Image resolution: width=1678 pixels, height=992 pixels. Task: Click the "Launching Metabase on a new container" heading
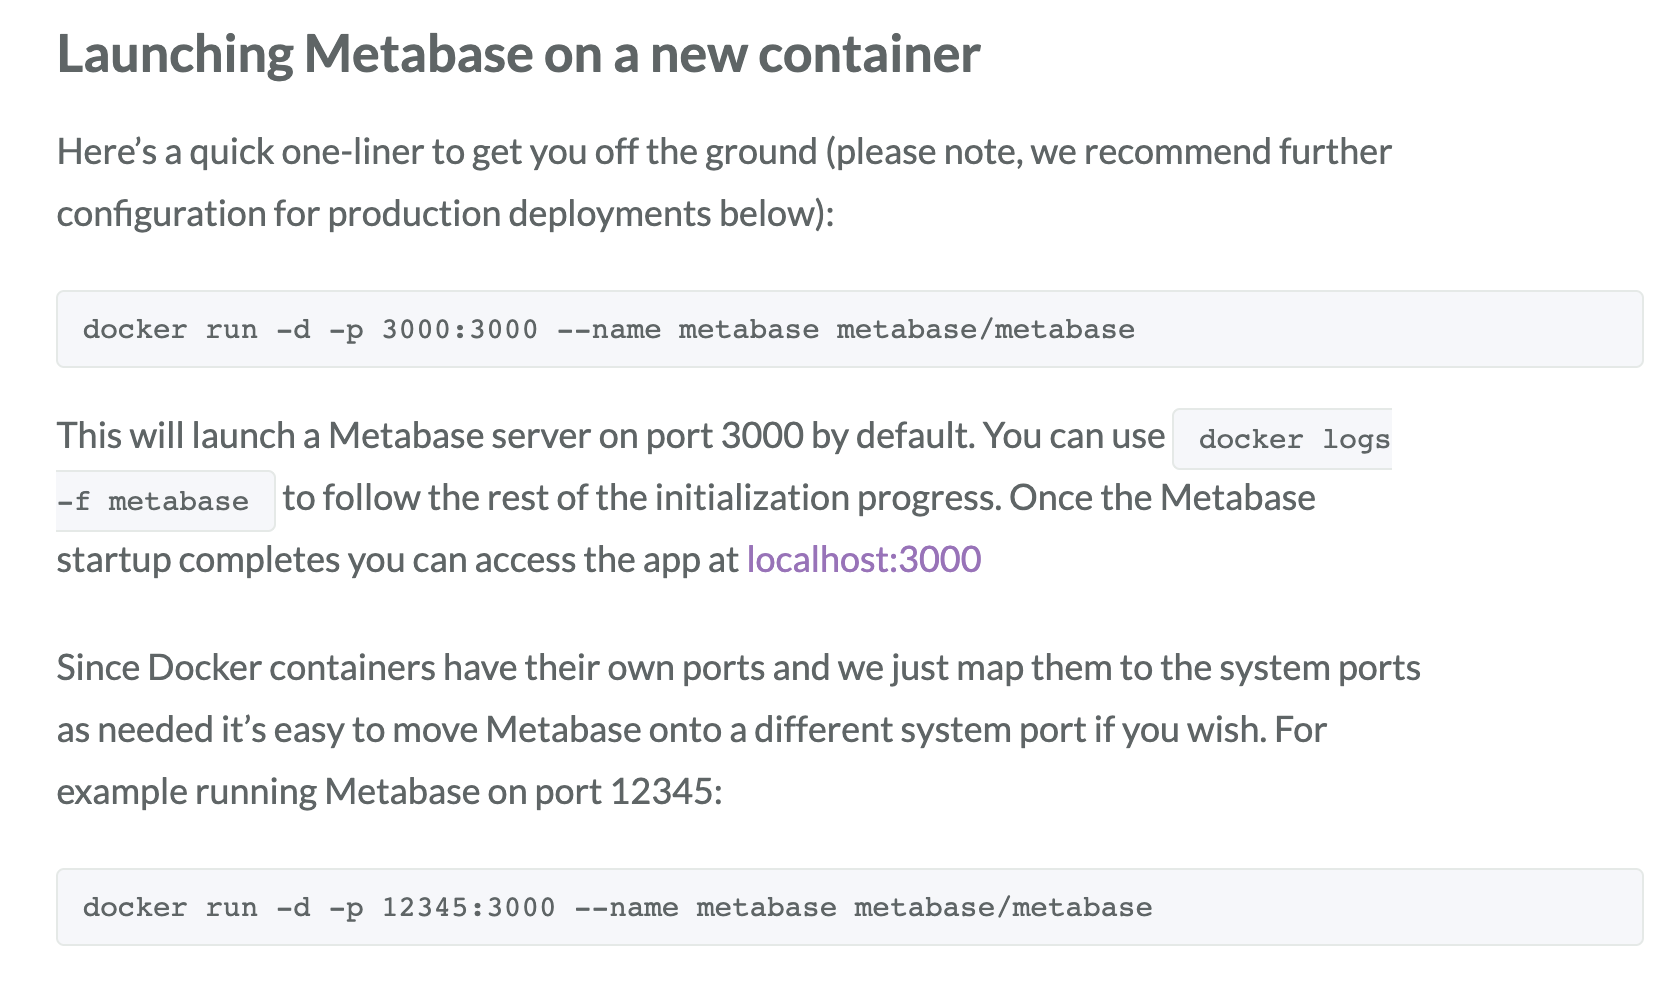[518, 54]
